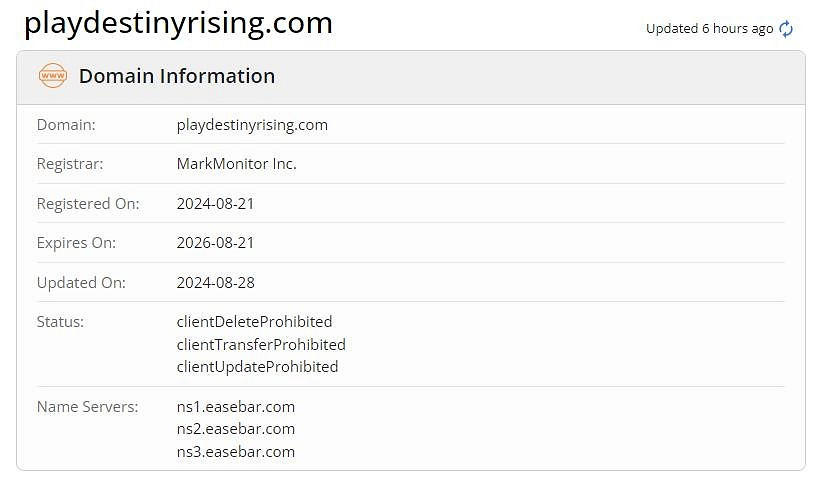Click the clientUpdateProhibited status
The height and width of the screenshot is (478, 823).
click(x=257, y=367)
